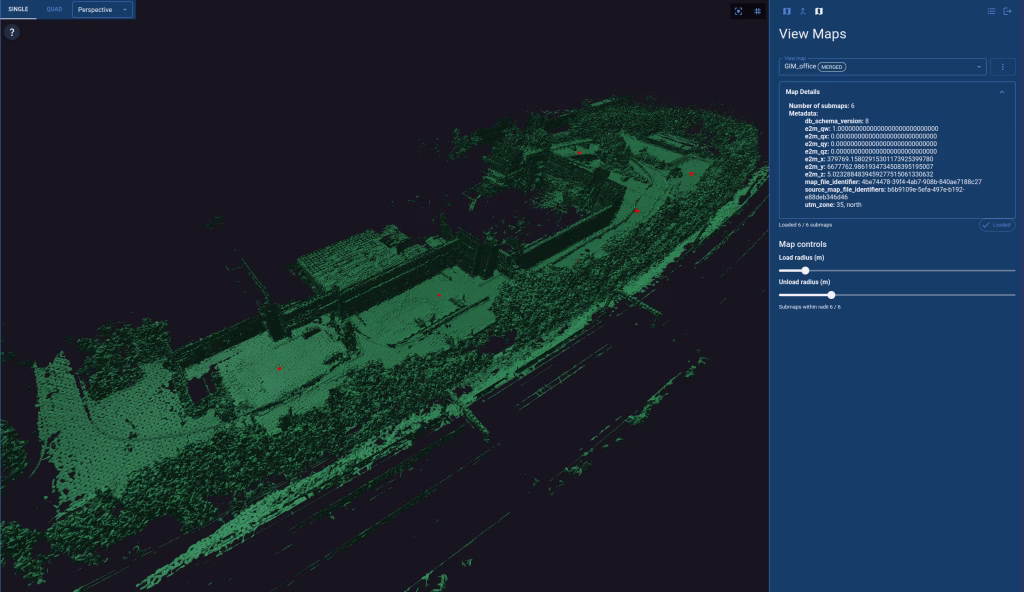Click the Load radius slider handle
The height and width of the screenshot is (592, 1024).
point(805,270)
